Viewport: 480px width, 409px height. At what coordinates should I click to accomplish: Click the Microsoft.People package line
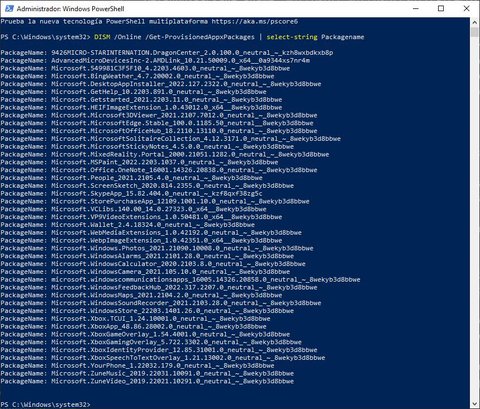131,178
